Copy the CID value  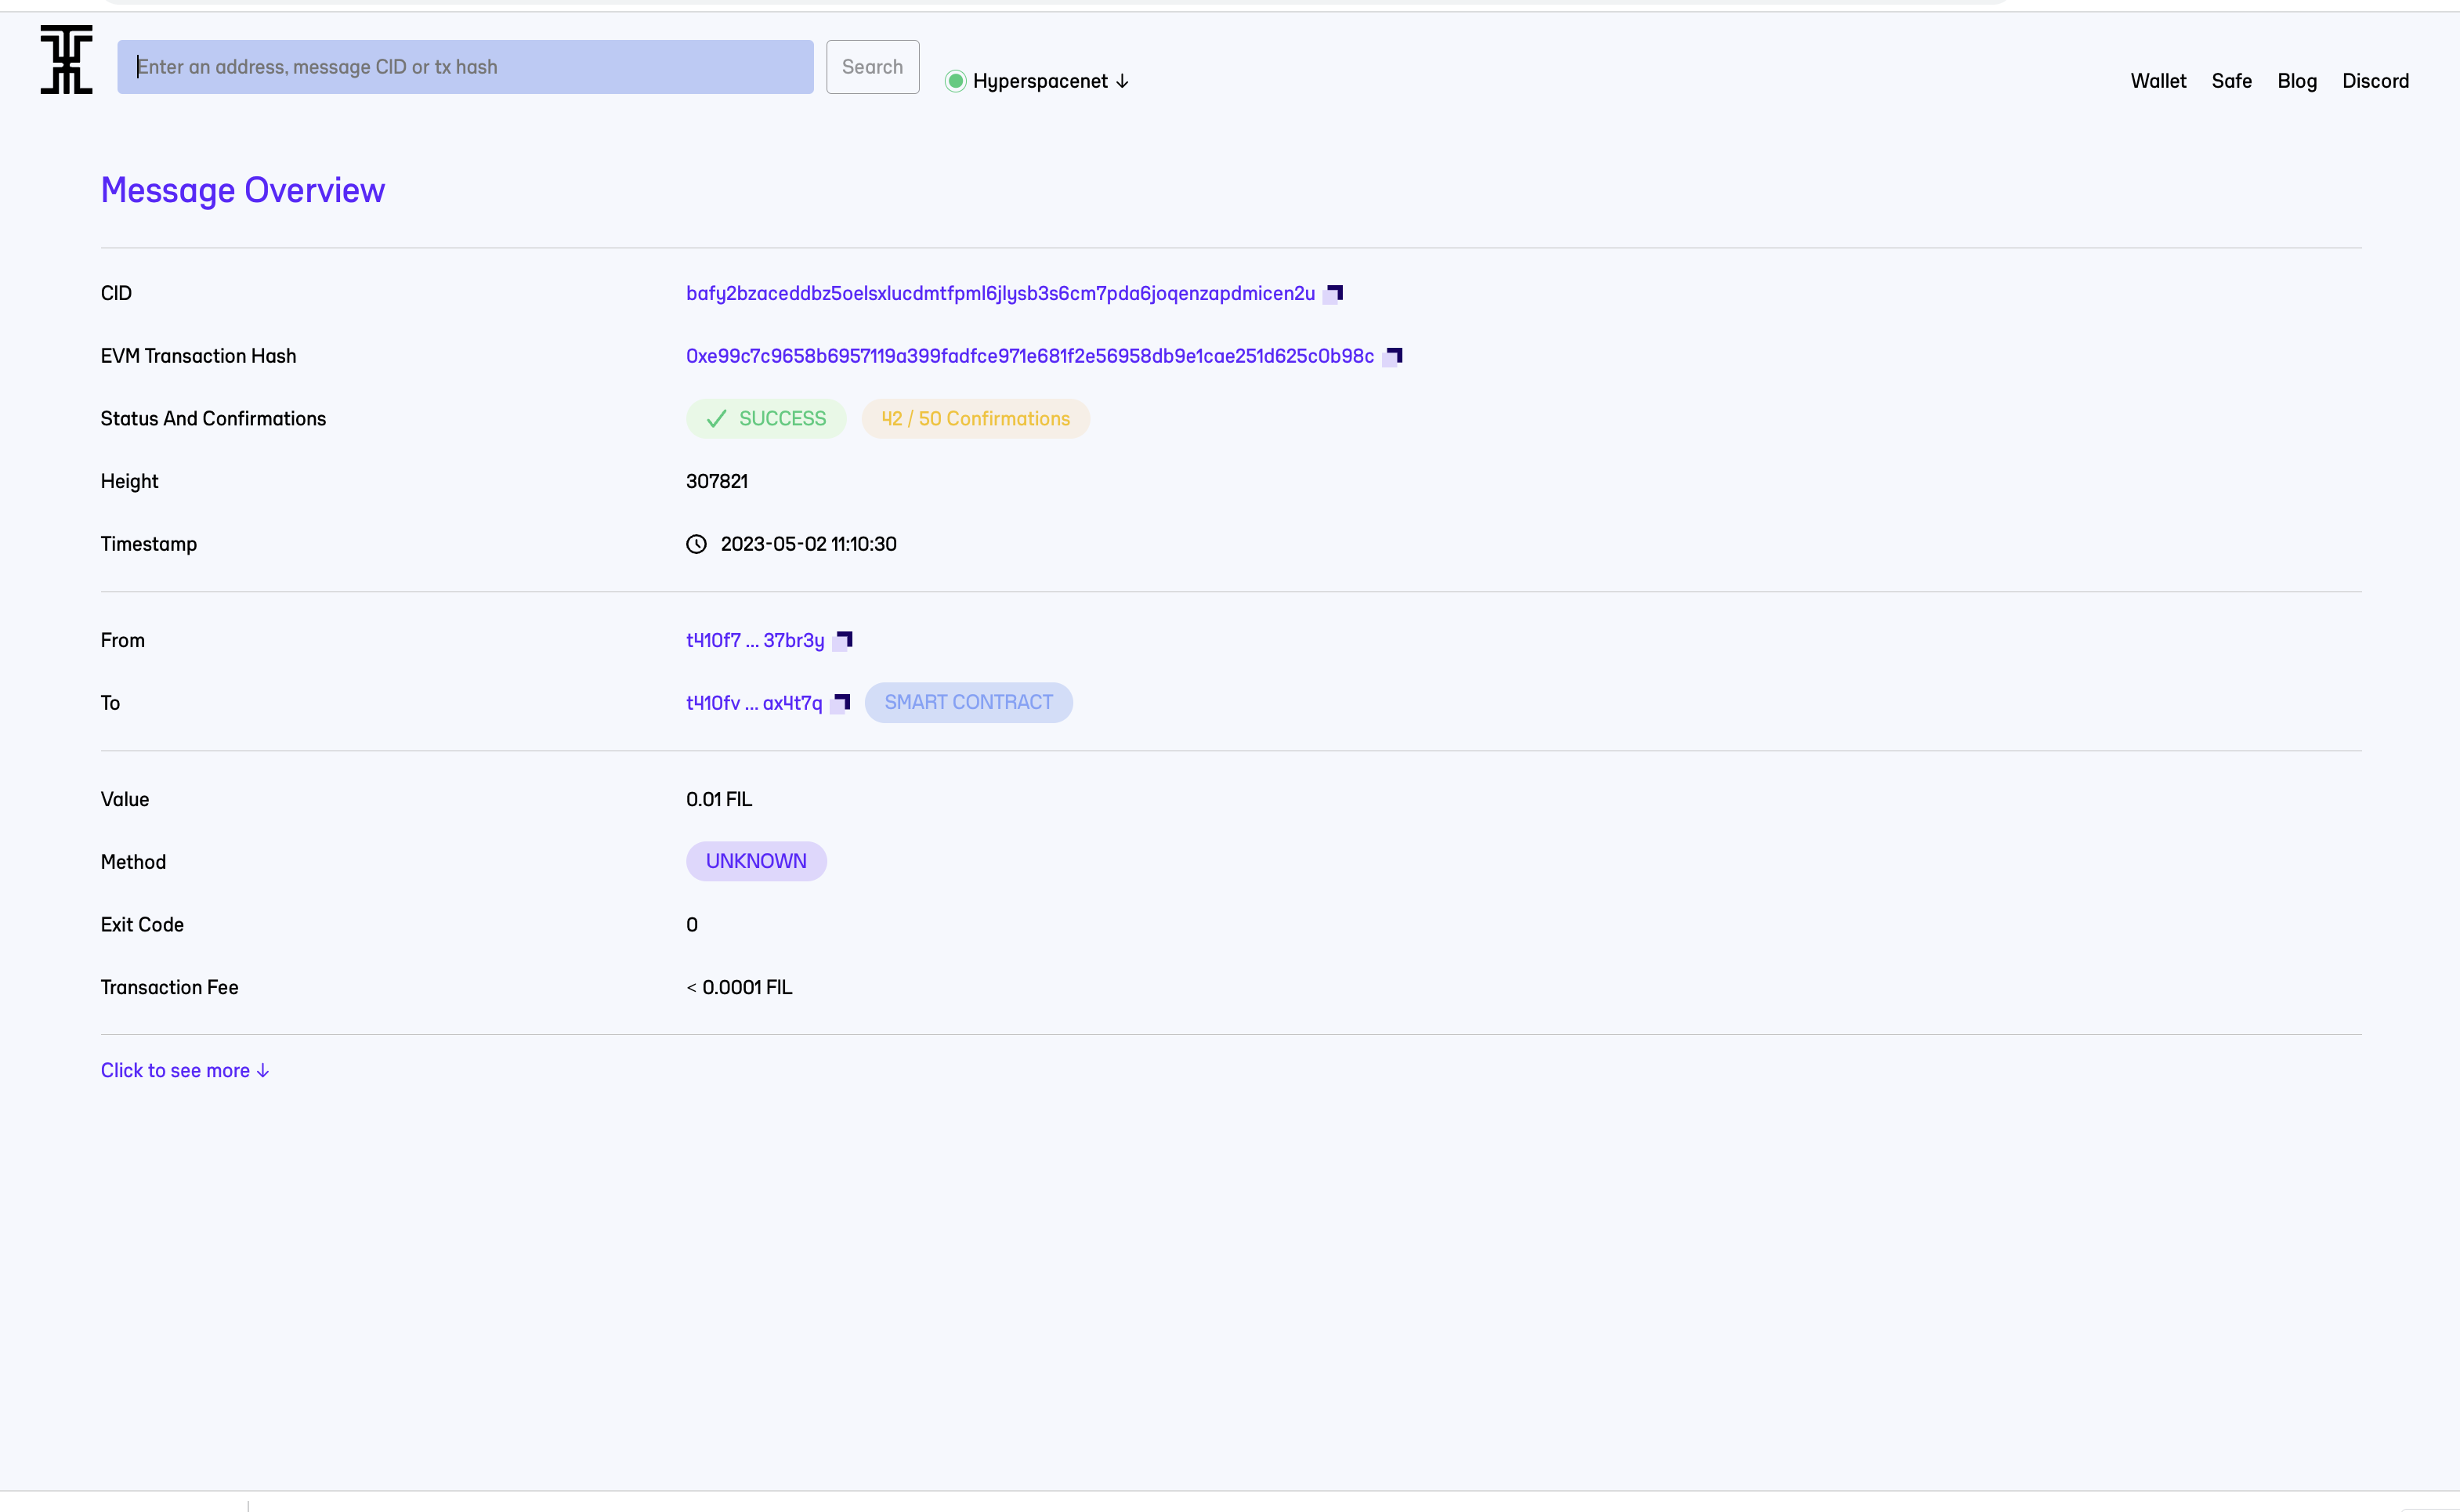[x=1333, y=294]
